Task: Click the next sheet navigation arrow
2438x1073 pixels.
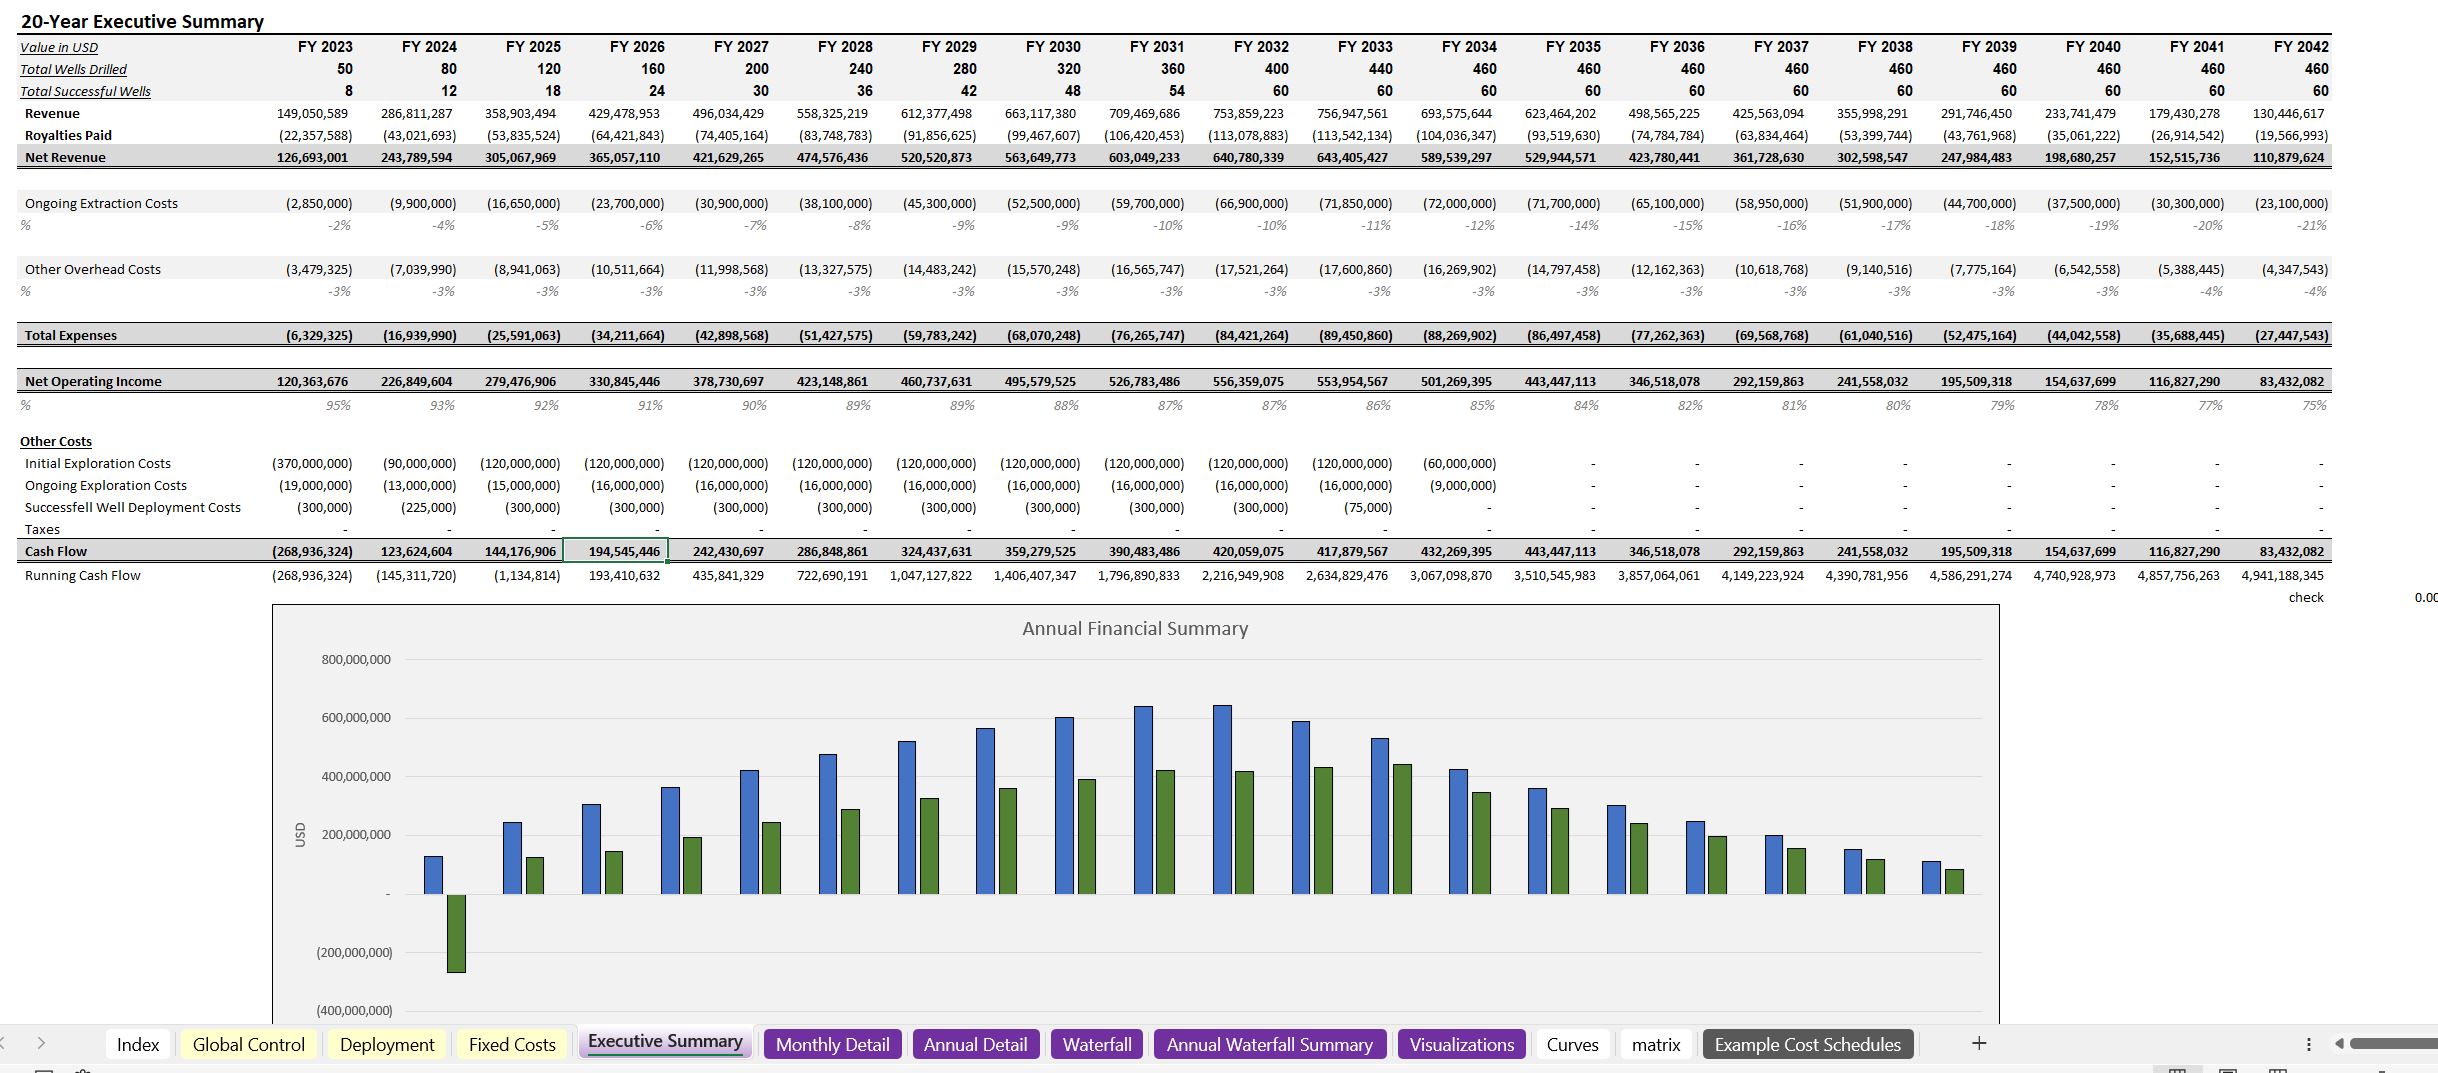Action: [x=42, y=1044]
